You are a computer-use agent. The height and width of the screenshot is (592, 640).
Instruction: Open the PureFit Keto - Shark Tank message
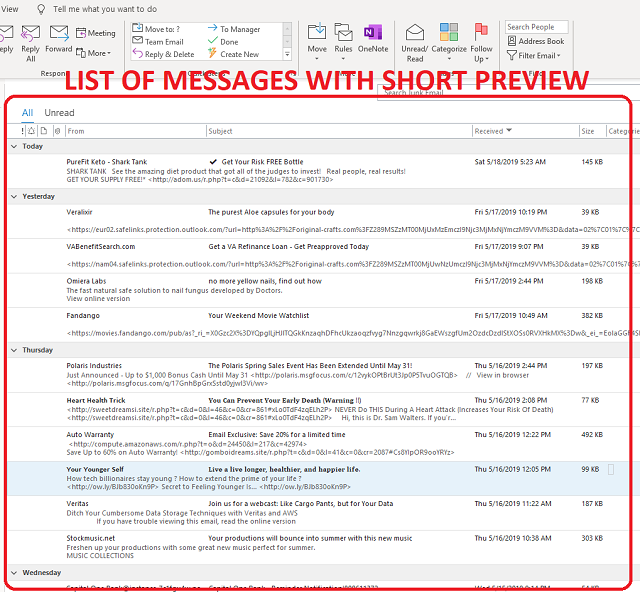click(318, 171)
